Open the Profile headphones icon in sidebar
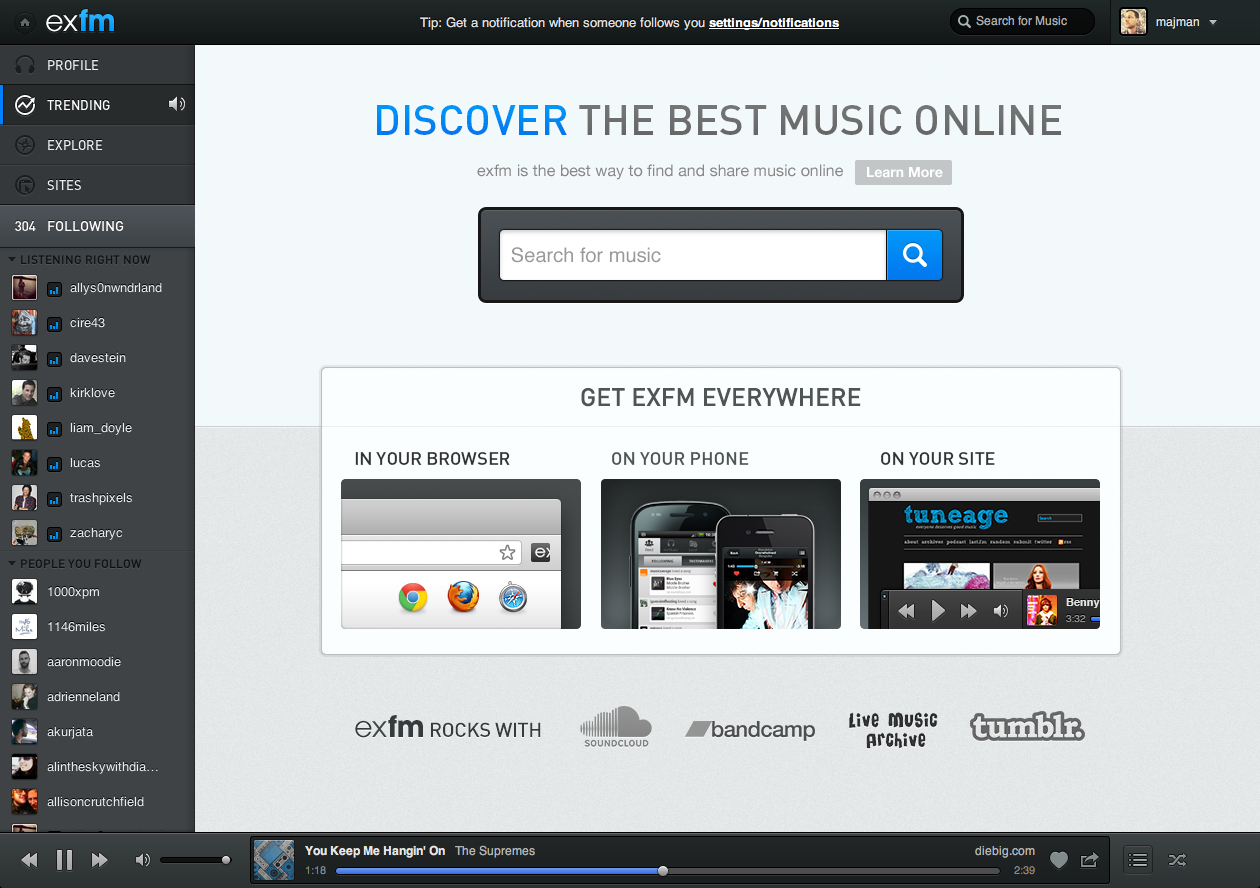The width and height of the screenshot is (1260, 888). click(26, 65)
